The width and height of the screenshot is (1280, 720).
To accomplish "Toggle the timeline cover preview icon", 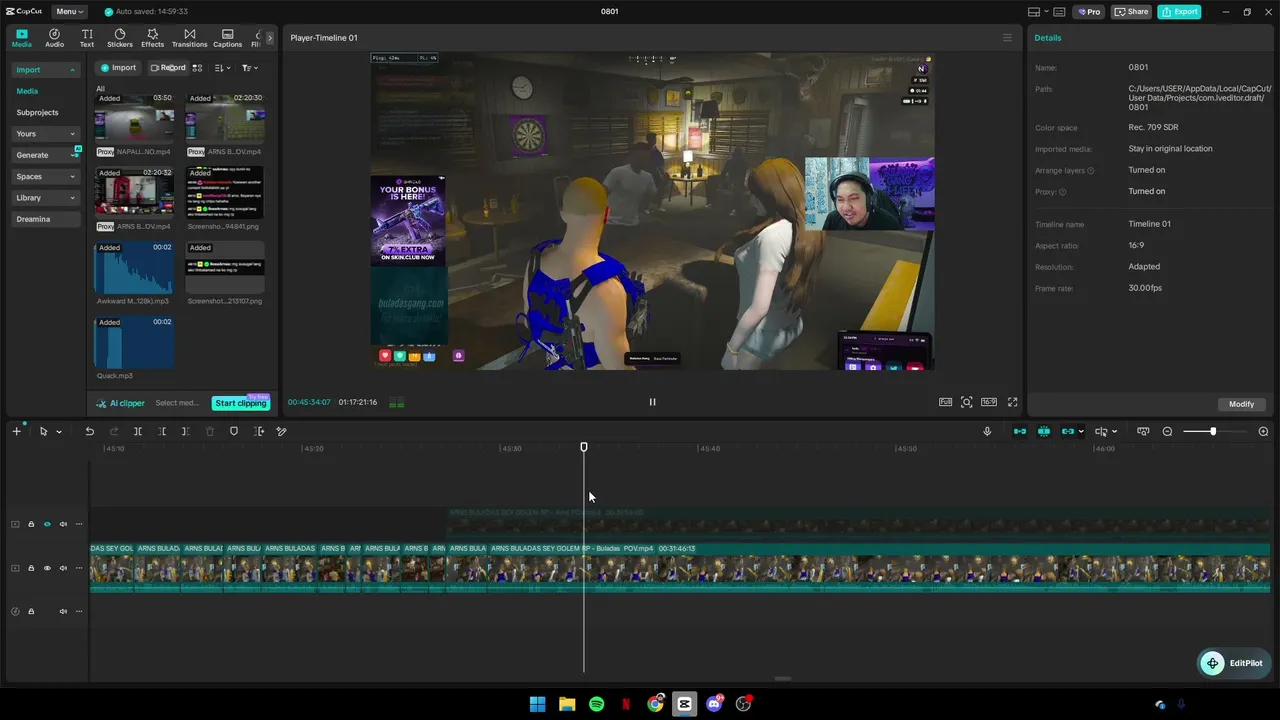I will [x=1143, y=431].
